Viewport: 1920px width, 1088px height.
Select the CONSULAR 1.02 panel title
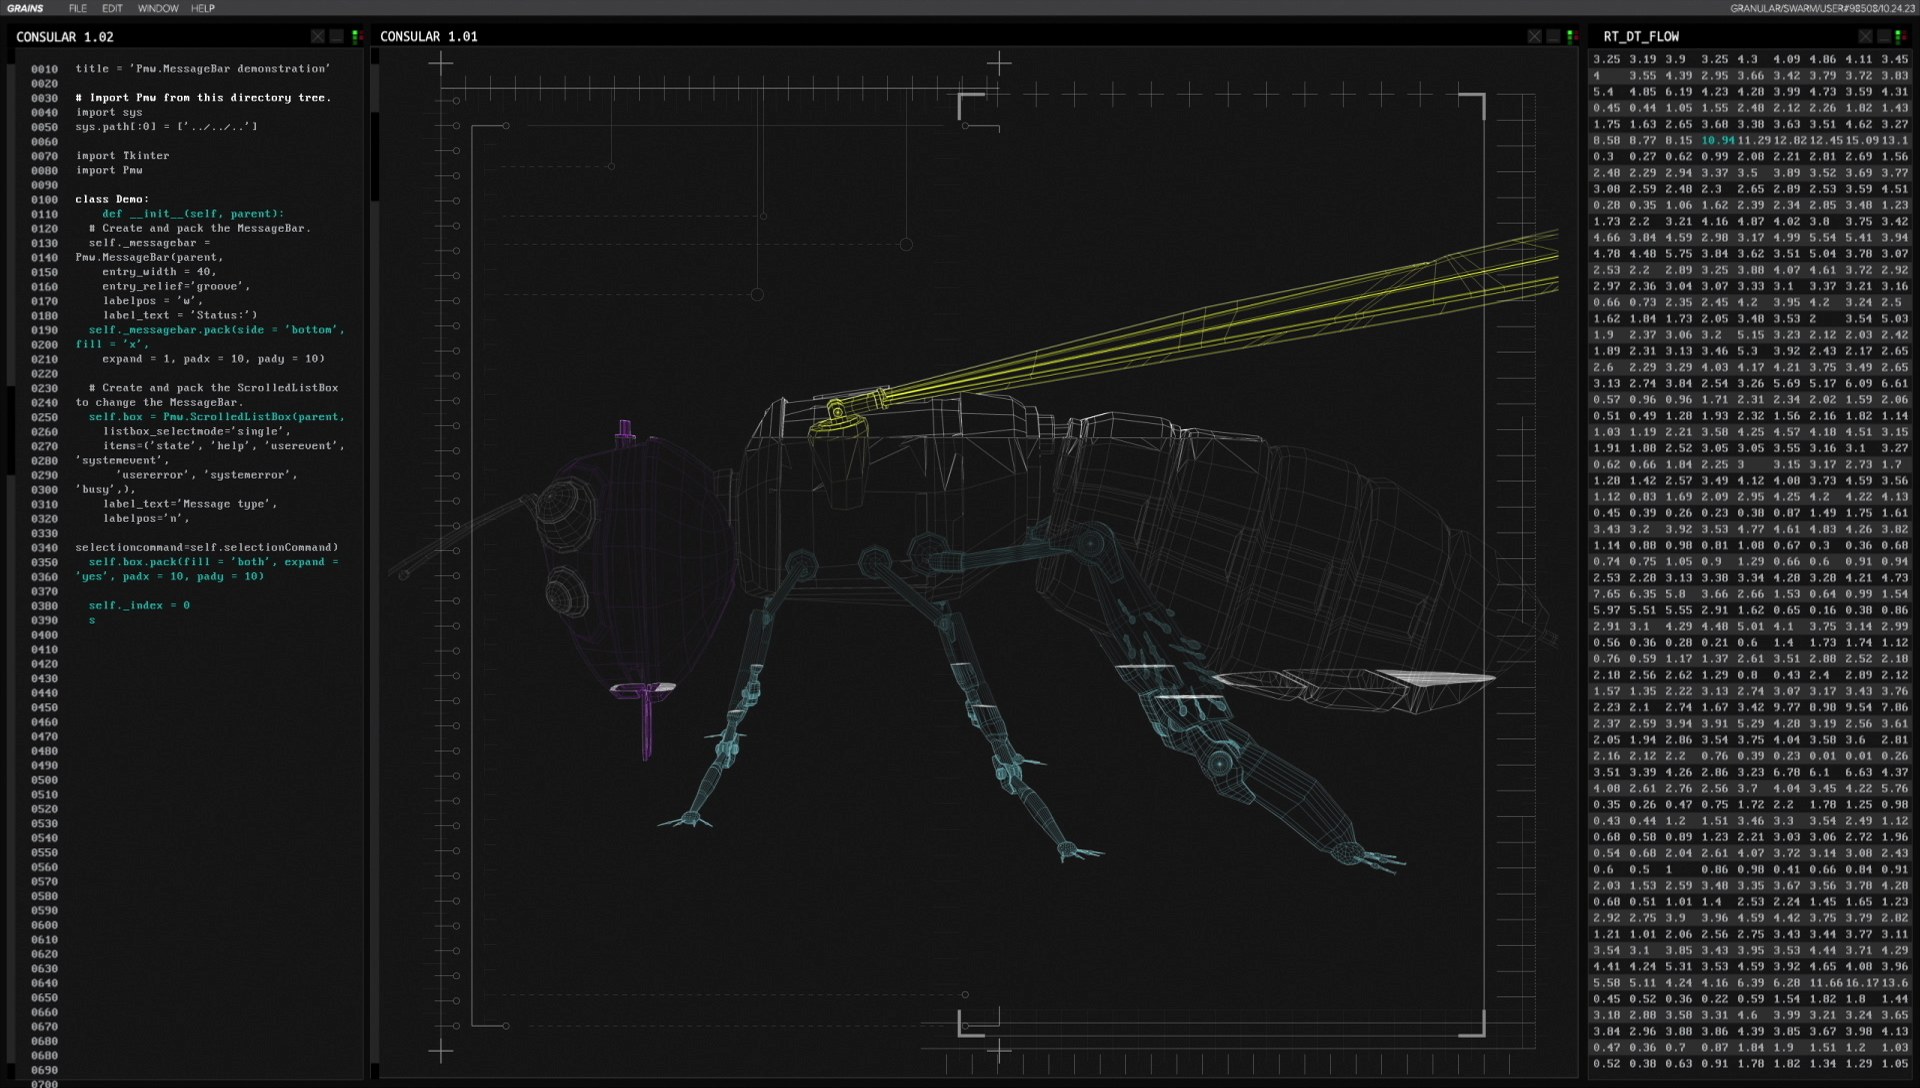65,37
